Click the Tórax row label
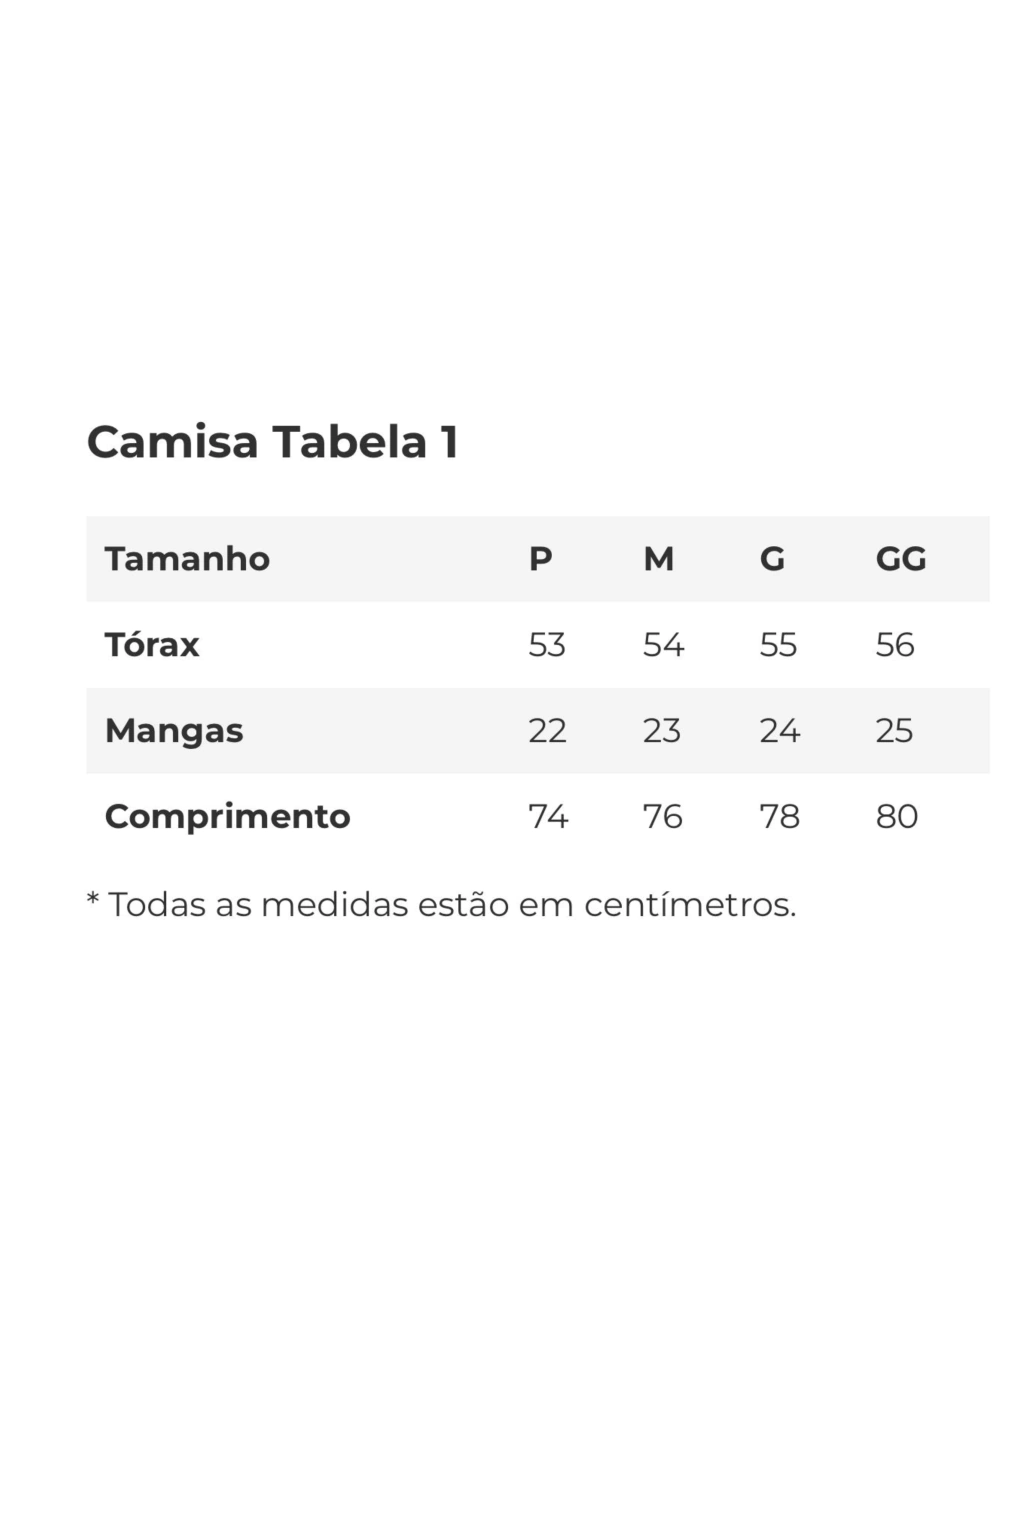The width and height of the screenshot is (1024, 1536). (x=152, y=645)
